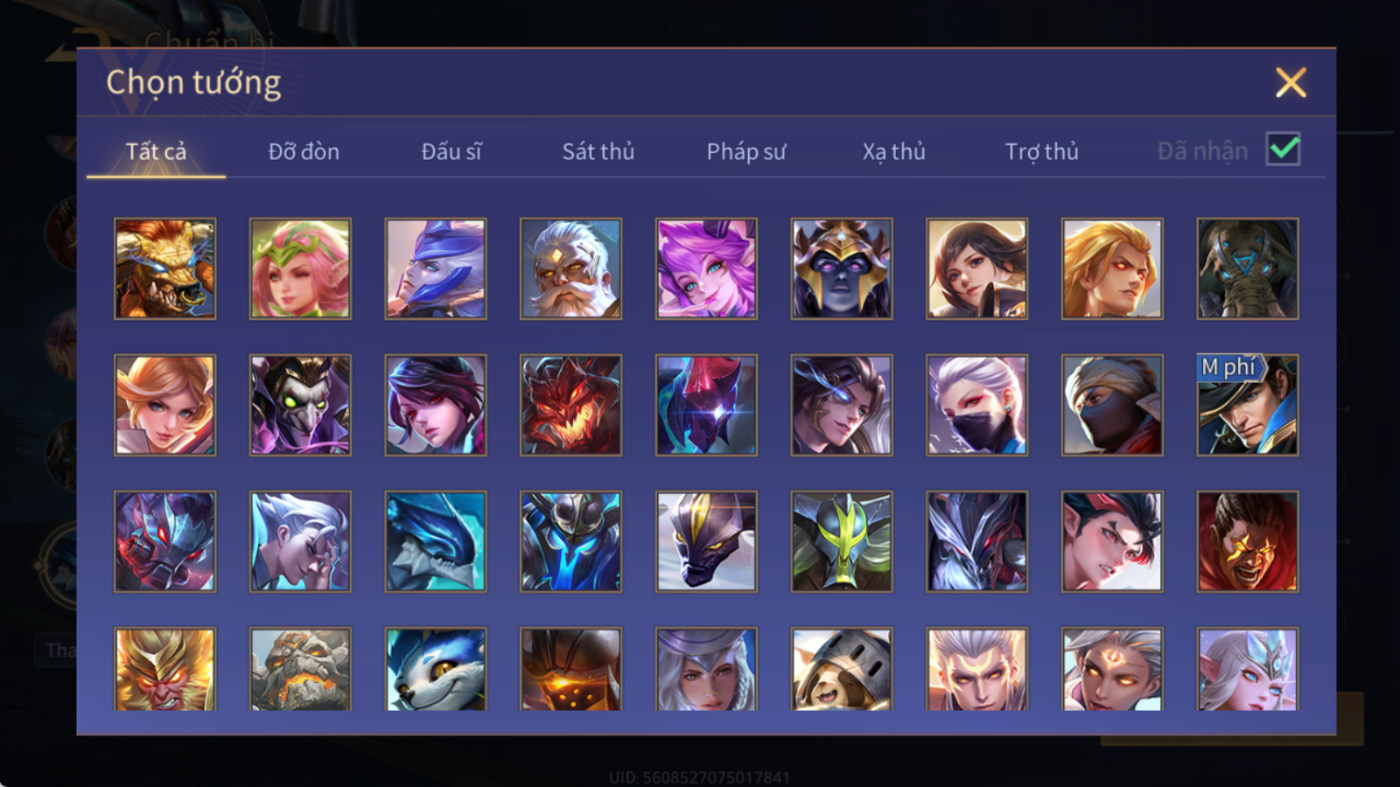Select the blue fox hero portrait

tap(436, 669)
